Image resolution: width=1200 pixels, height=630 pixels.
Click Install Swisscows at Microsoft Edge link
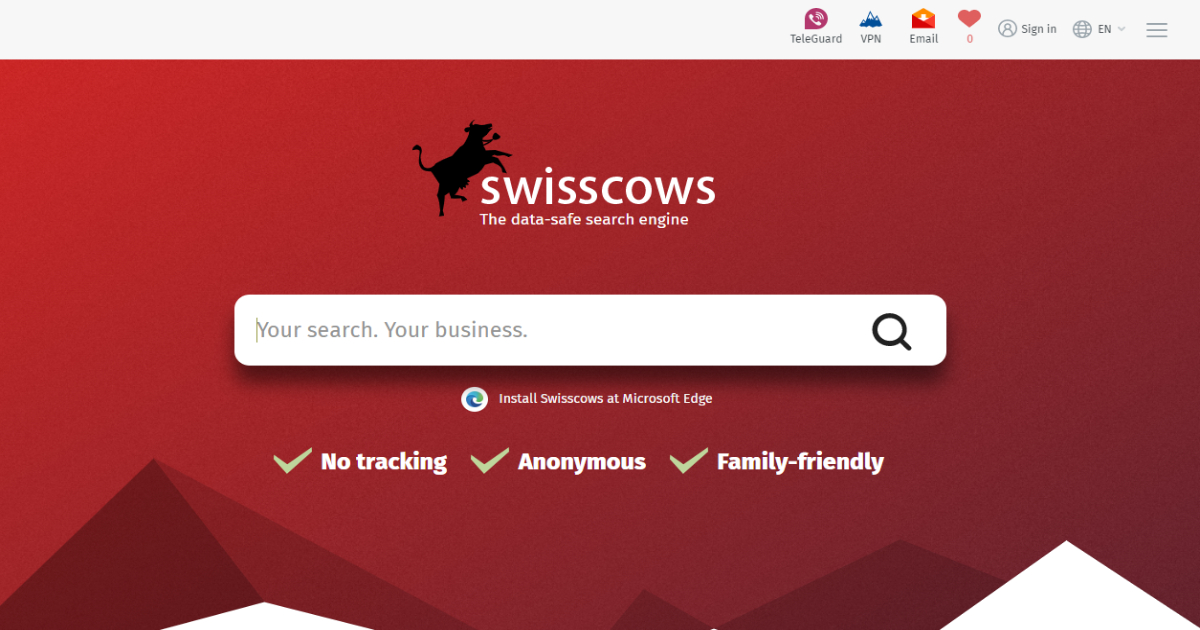pos(605,398)
